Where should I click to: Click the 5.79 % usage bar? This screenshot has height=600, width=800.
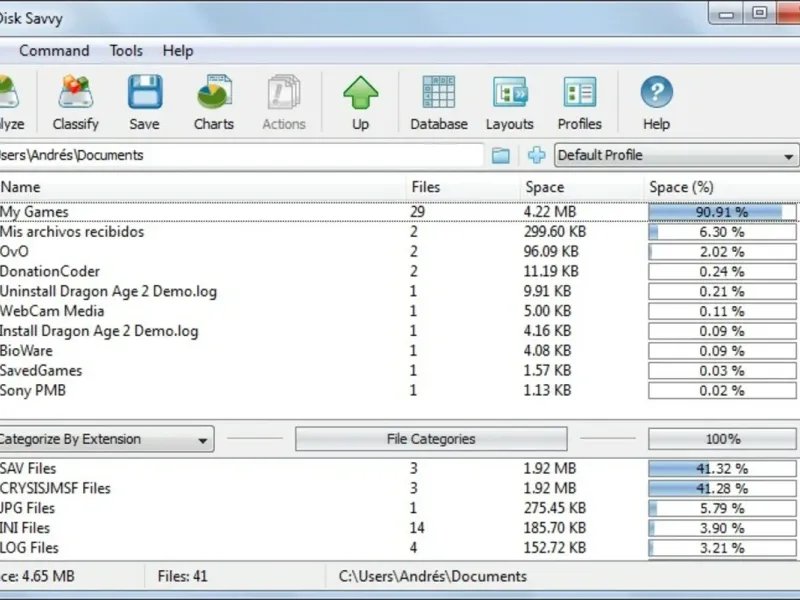coord(722,508)
